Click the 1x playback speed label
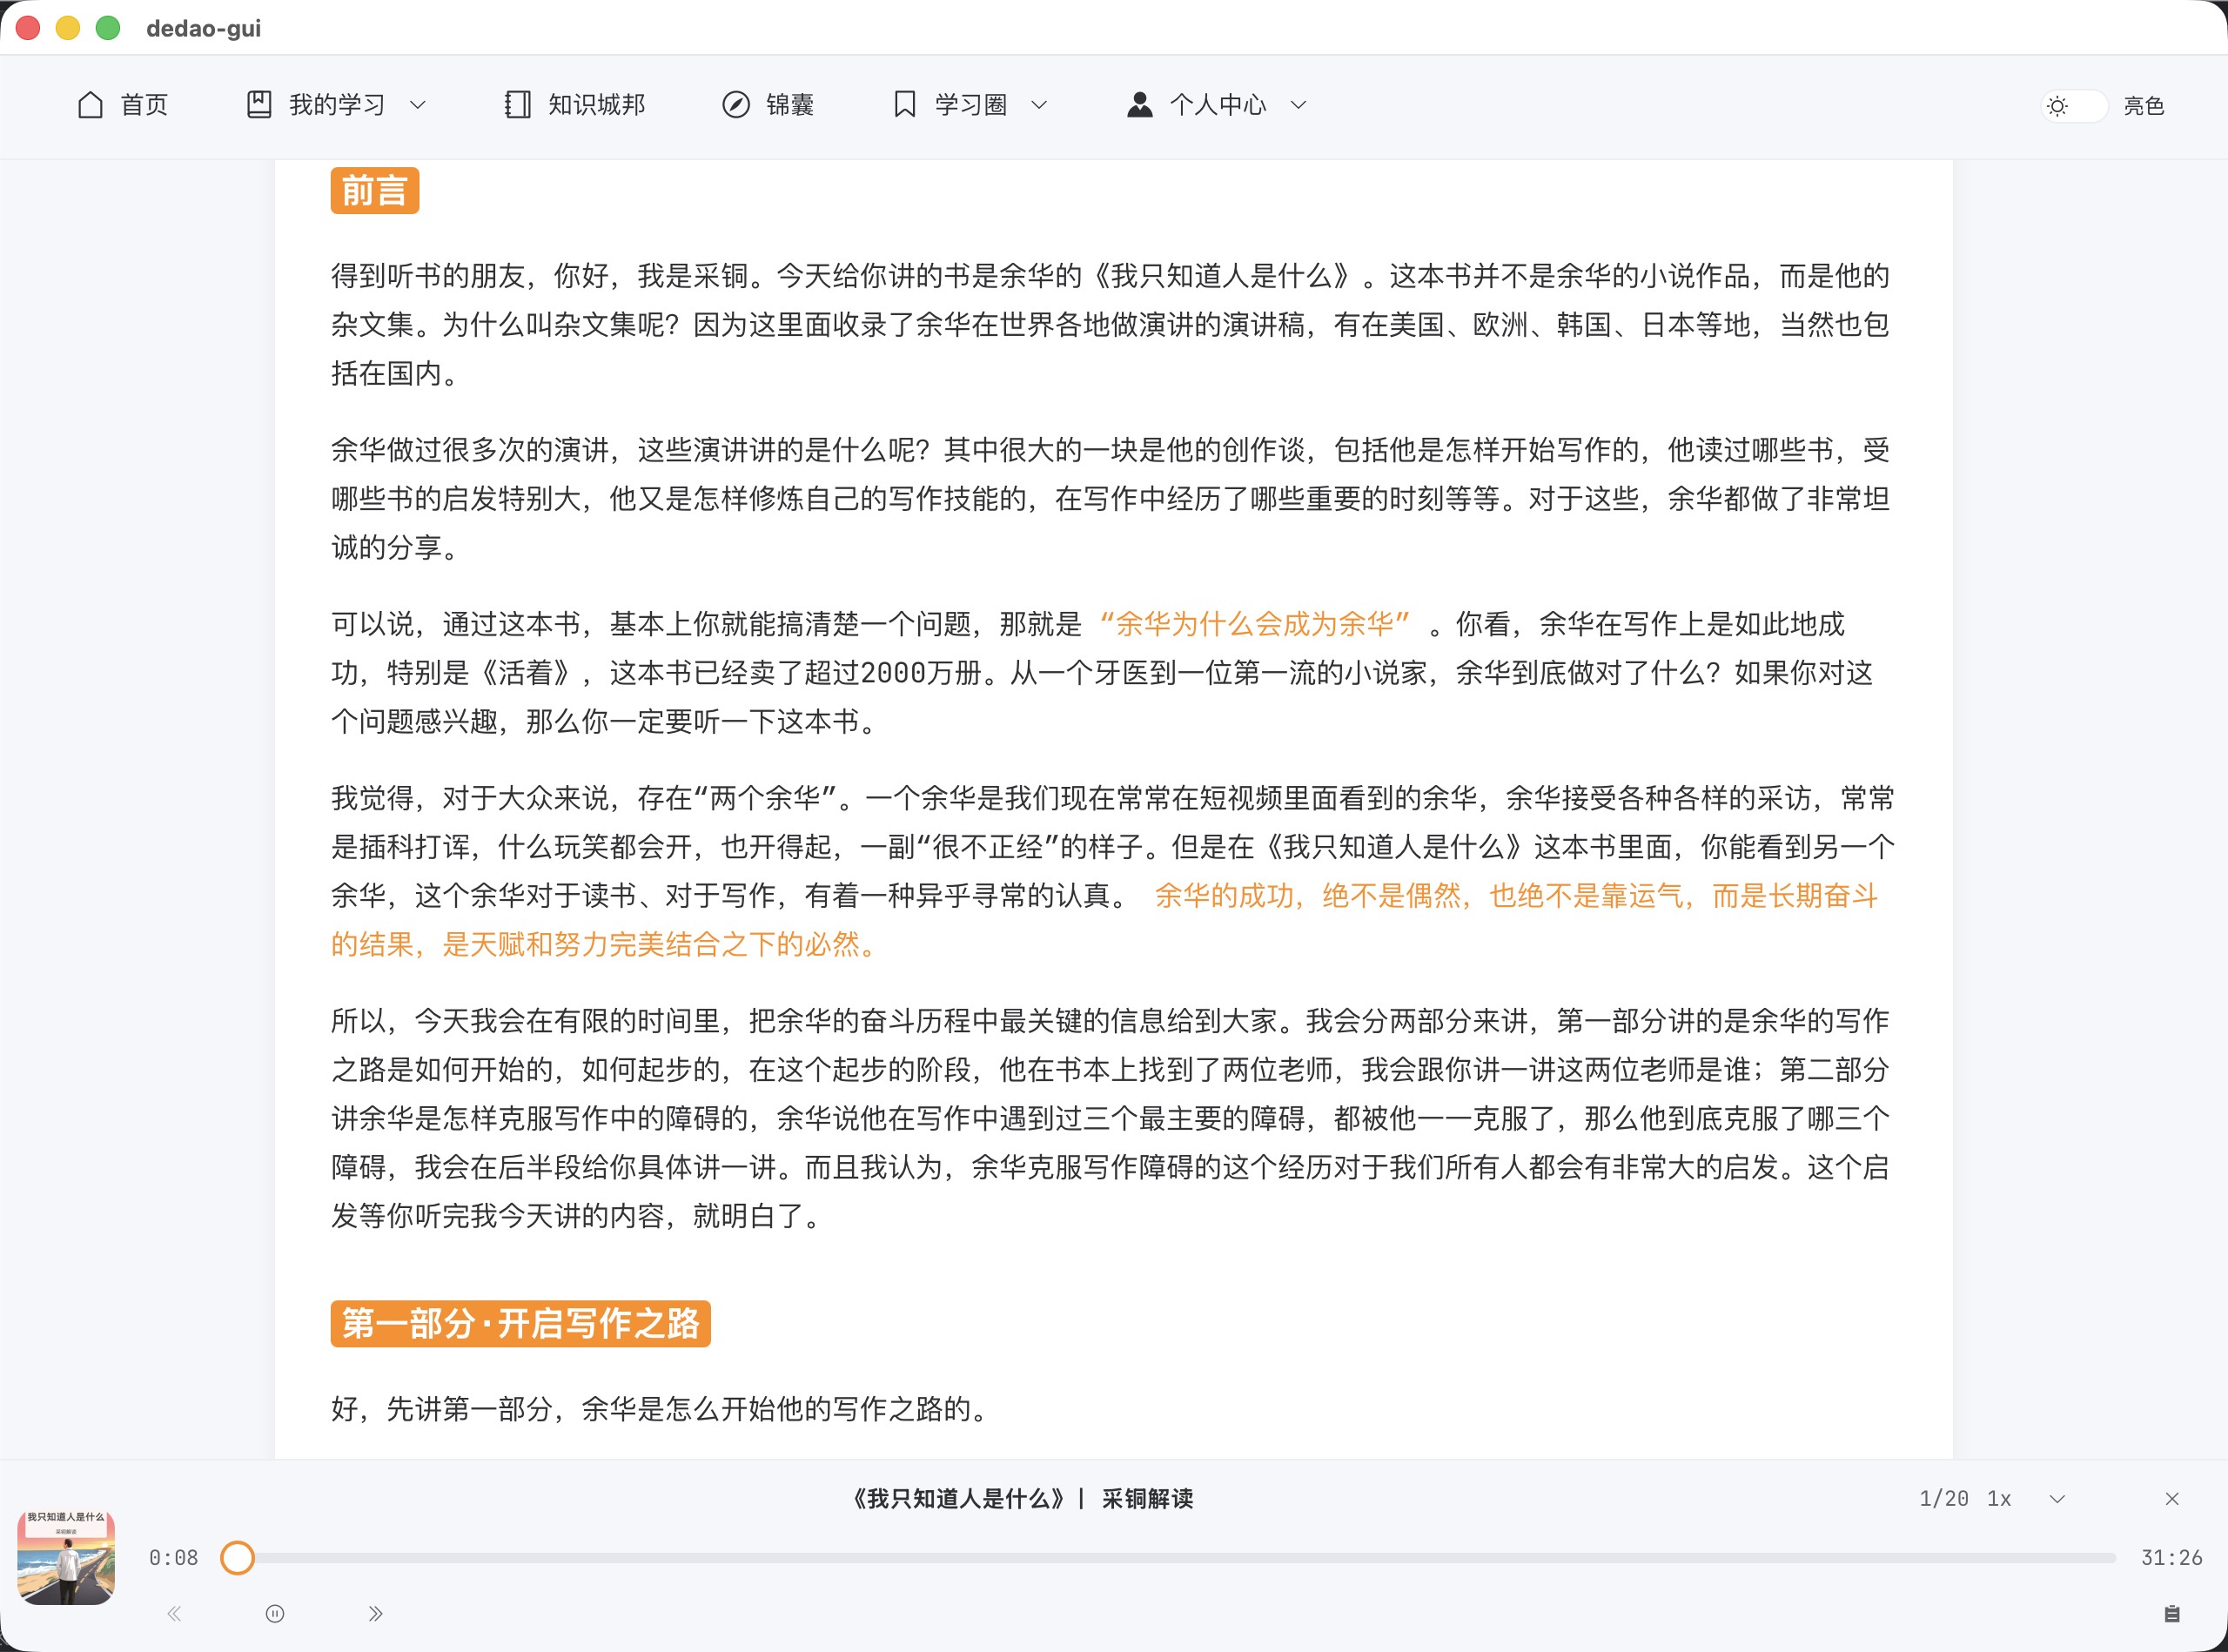The height and width of the screenshot is (1652, 2228). 1999,1498
